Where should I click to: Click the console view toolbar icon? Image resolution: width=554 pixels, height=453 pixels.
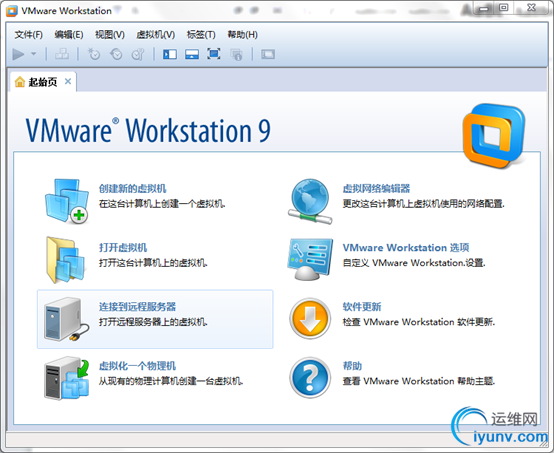coord(268,54)
